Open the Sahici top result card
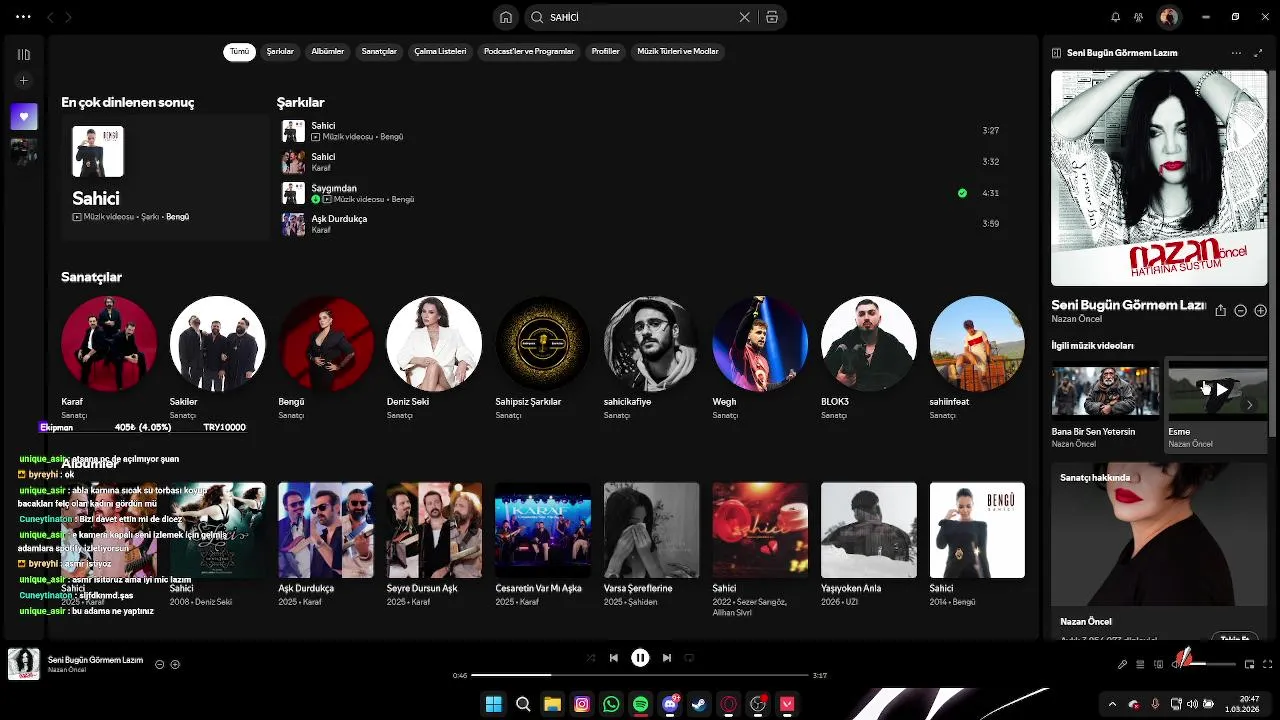The height and width of the screenshot is (720, 1280). click(165, 178)
